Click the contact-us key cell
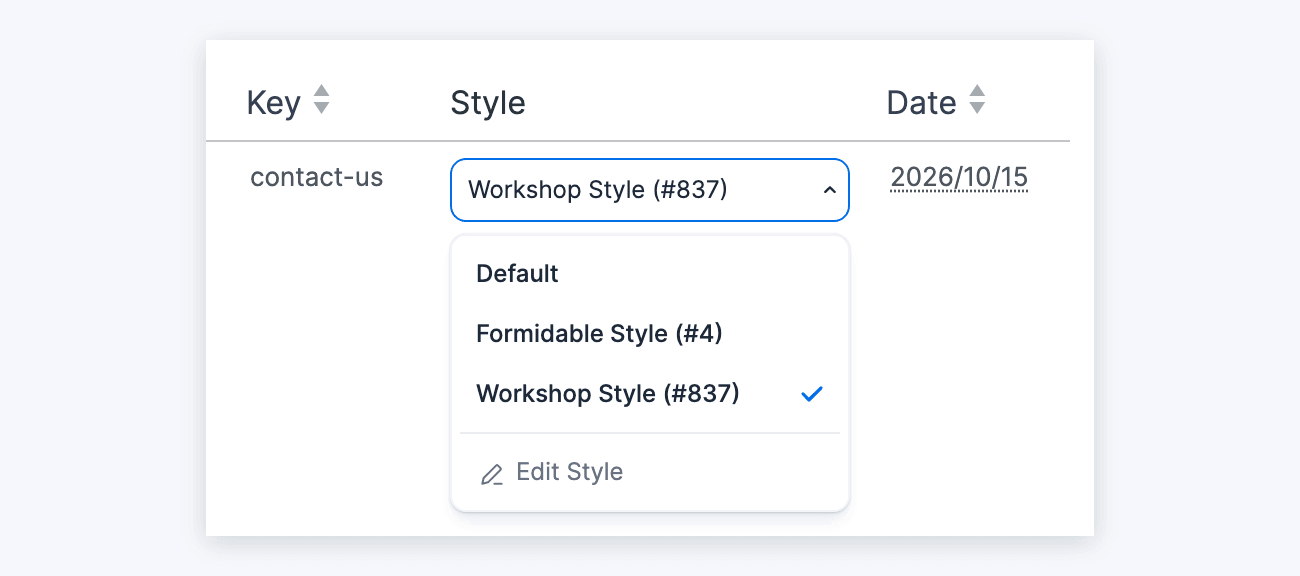This screenshot has width=1300, height=576. tap(317, 177)
